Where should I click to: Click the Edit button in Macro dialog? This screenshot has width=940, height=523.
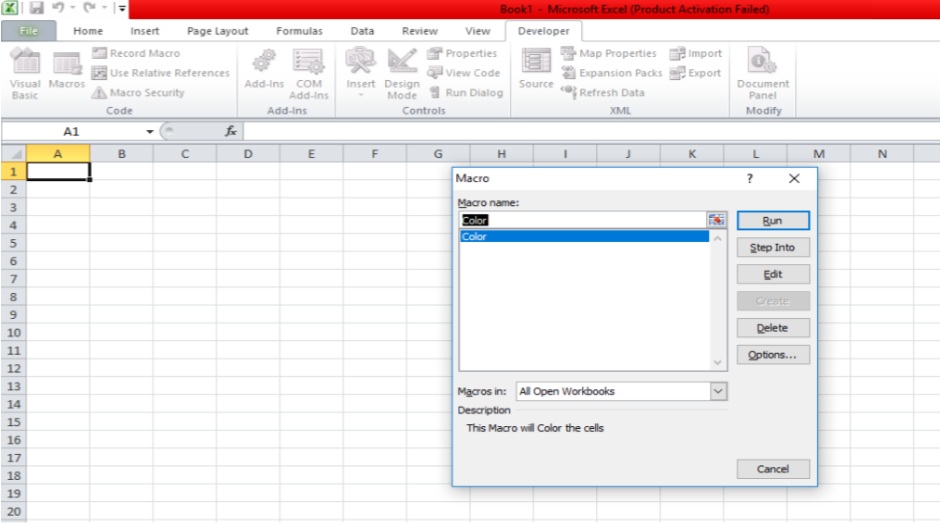[773, 274]
